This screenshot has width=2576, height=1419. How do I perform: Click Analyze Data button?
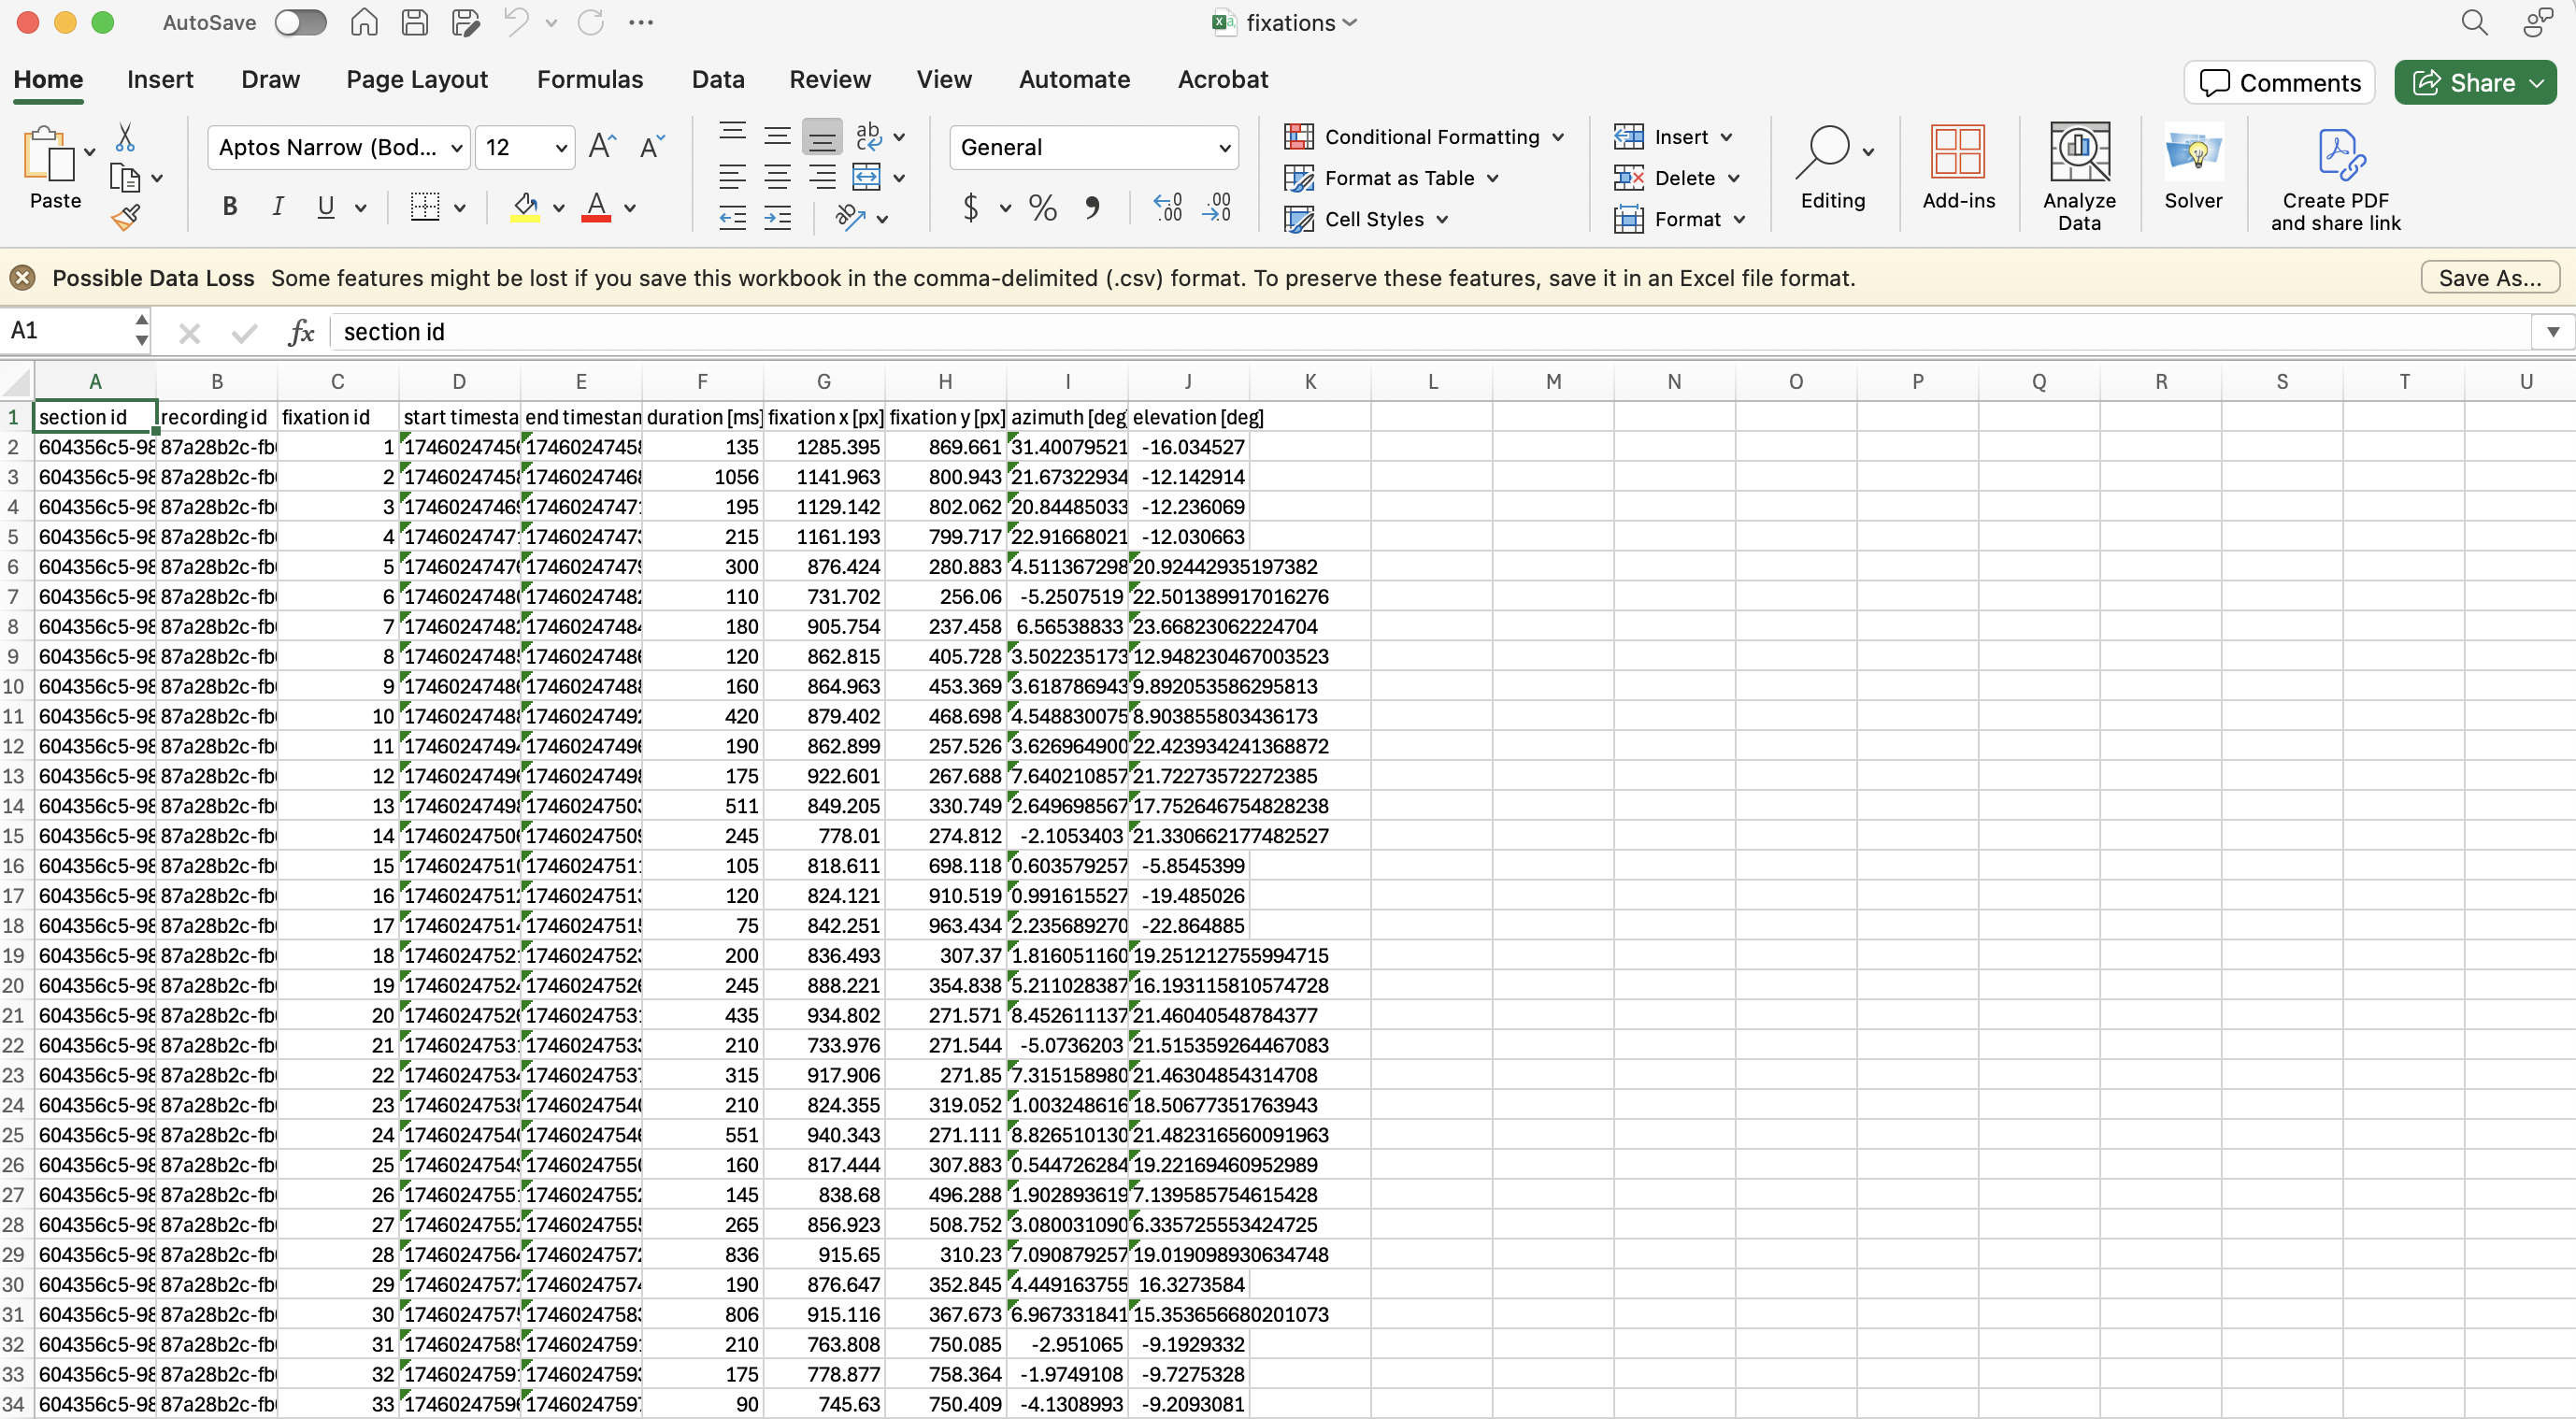tap(2079, 177)
